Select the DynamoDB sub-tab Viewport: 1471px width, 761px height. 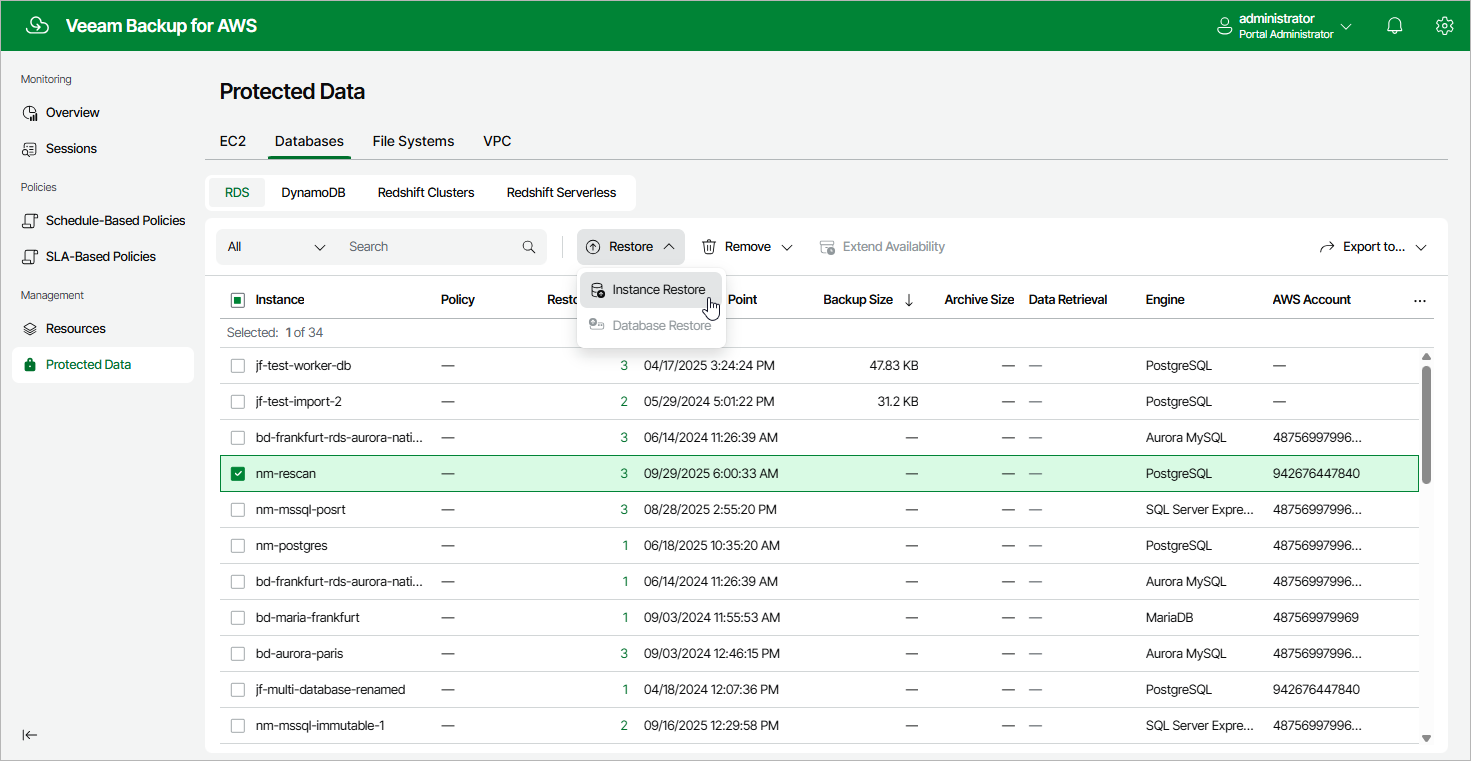(313, 193)
